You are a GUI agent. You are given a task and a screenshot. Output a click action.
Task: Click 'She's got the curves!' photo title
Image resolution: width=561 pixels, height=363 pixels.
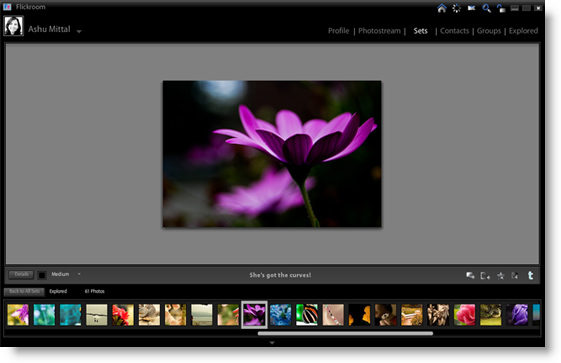280,275
